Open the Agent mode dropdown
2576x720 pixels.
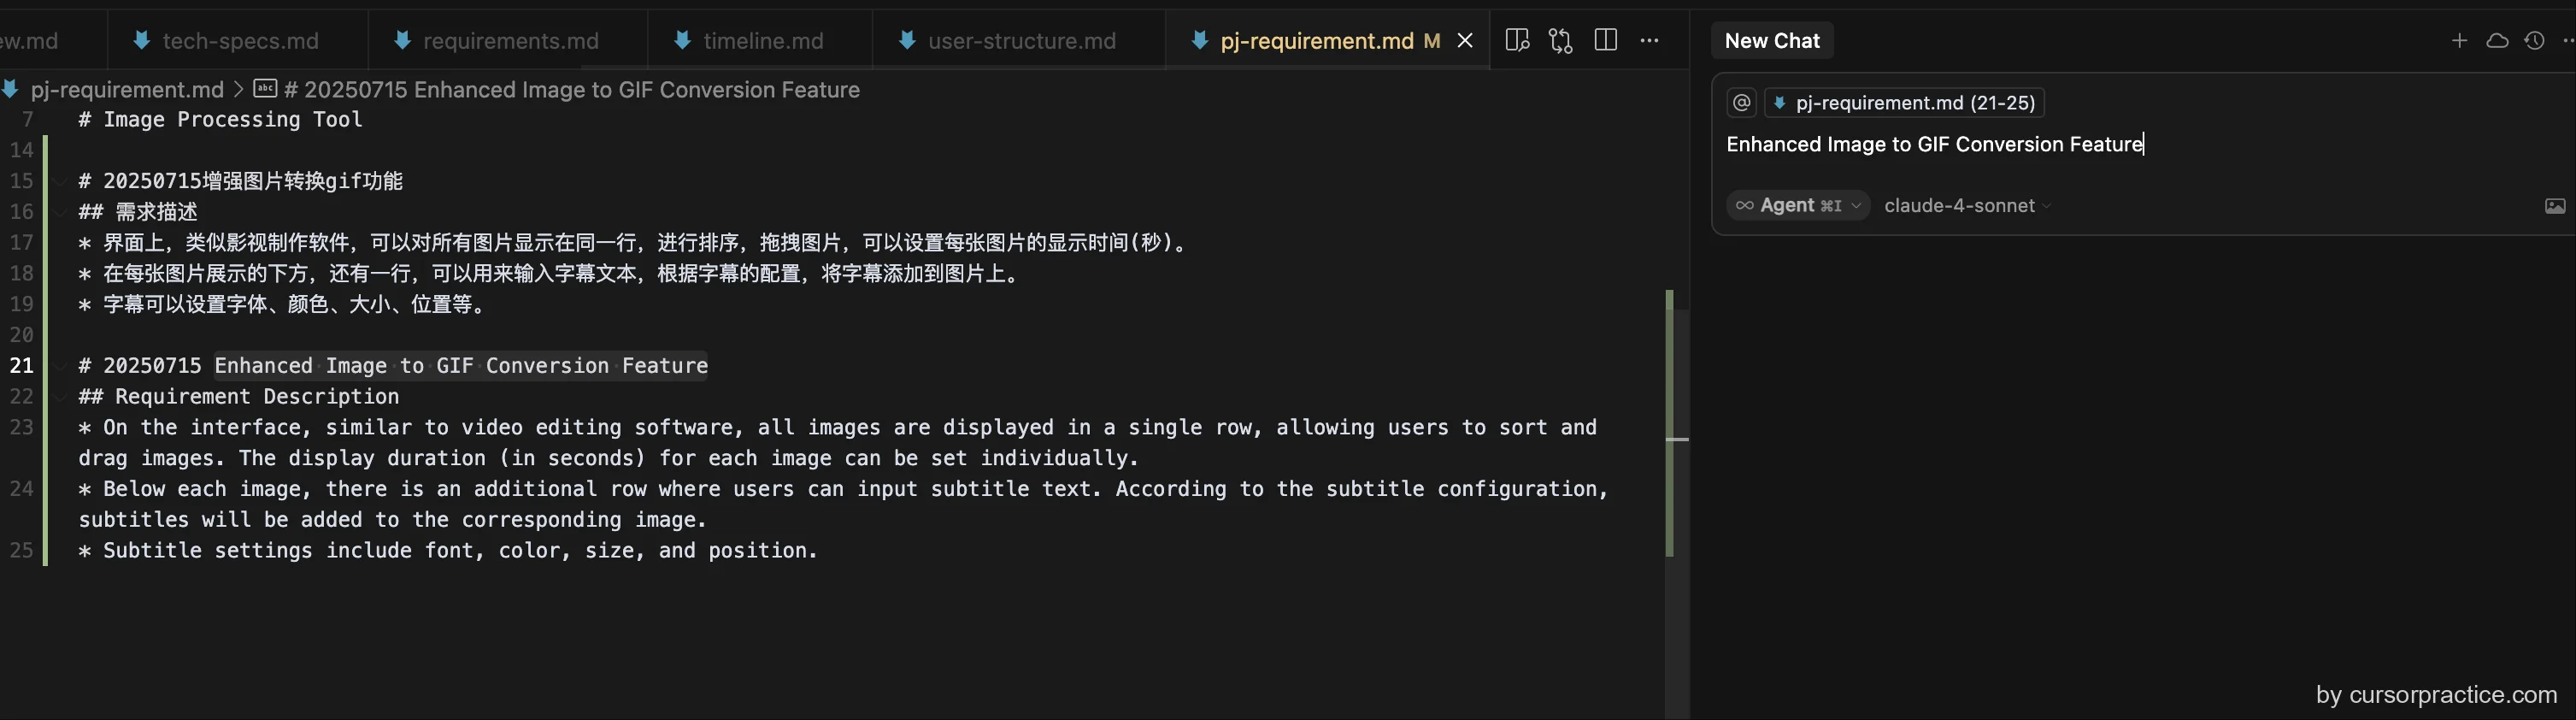point(1797,205)
